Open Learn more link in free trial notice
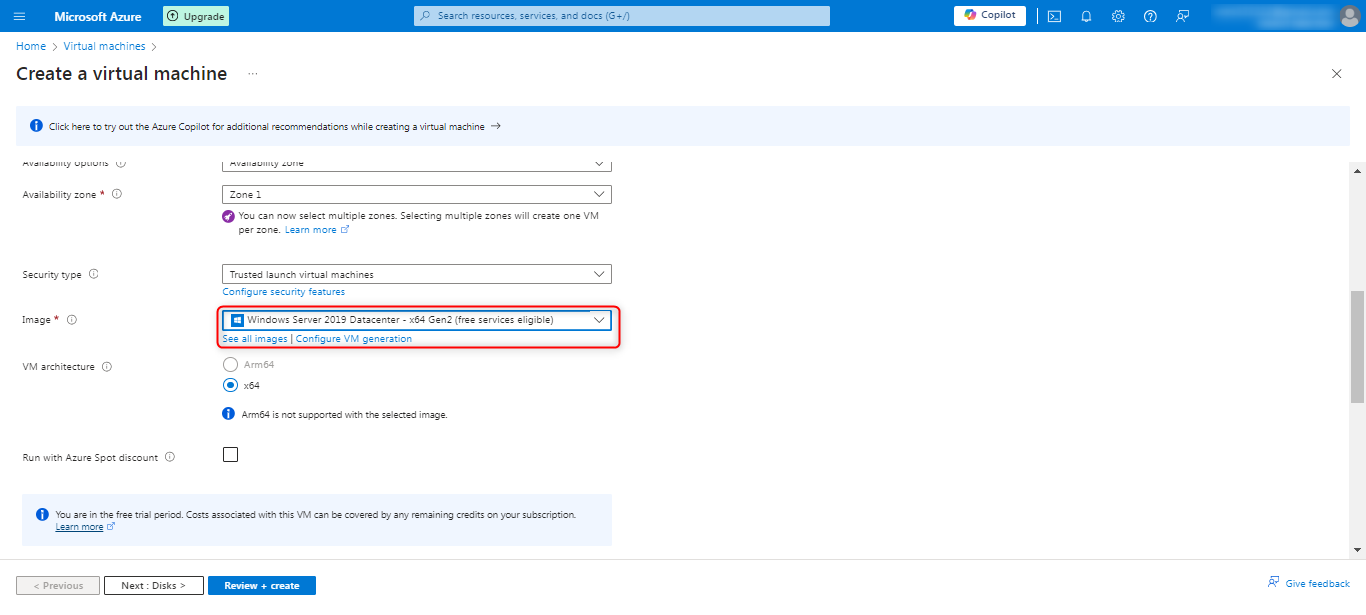This screenshot has height=615, width=1366. [x=85, y=527]
